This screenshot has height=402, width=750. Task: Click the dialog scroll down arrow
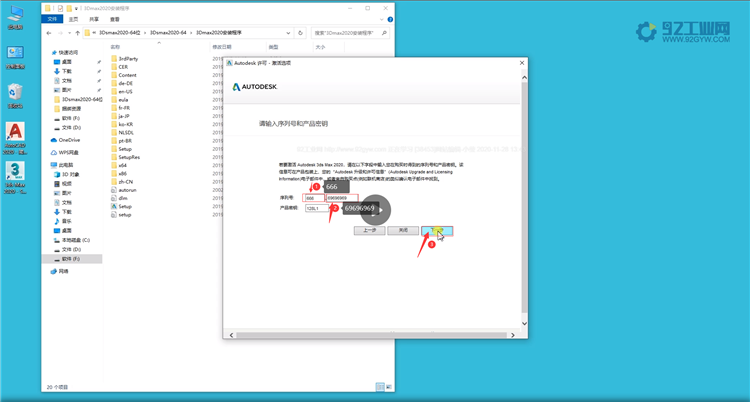pyautogui.click(x=524, y=324)
